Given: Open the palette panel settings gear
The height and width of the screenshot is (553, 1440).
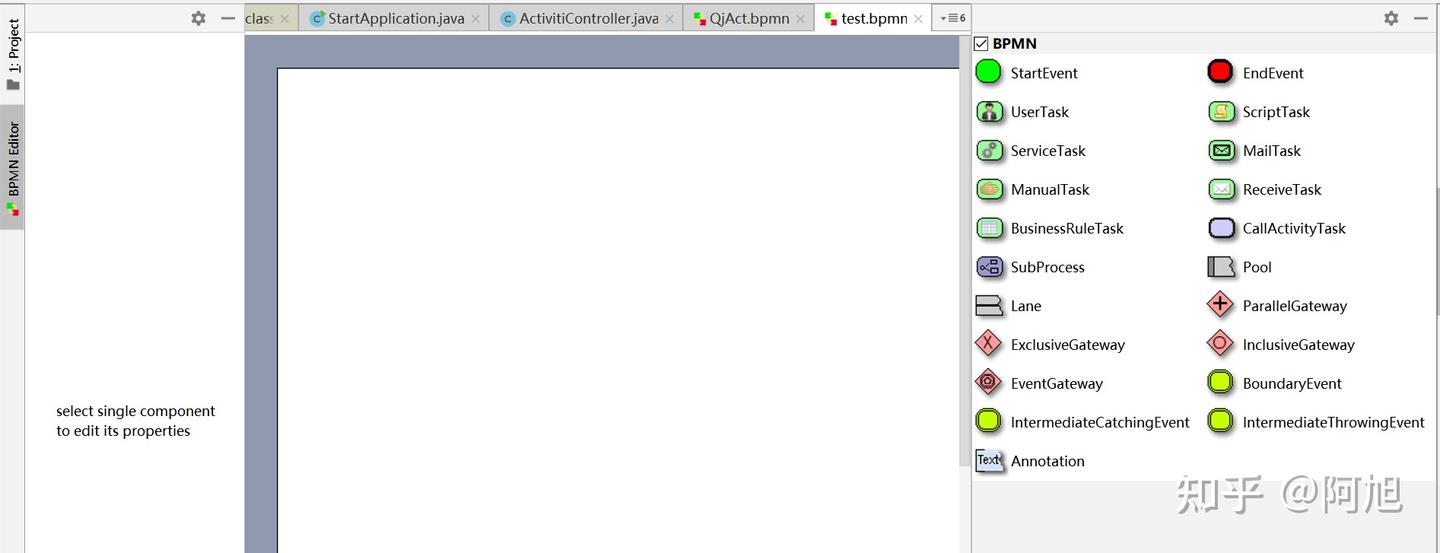Looking at the screenshot, I should 1391,18.
